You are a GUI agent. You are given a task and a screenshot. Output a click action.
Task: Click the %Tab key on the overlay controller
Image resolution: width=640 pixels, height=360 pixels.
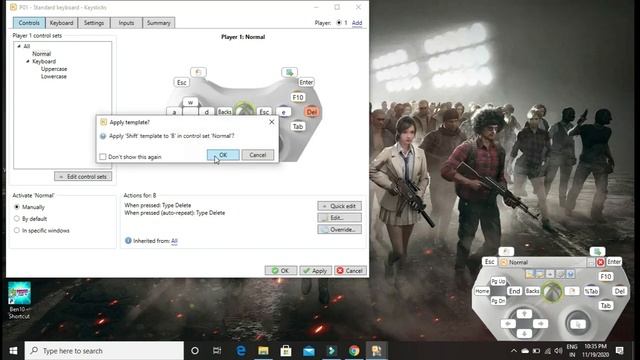tap(591, 291)
